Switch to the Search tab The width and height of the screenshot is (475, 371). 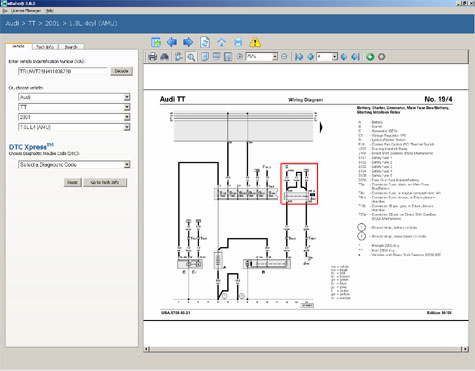point(71,47)
